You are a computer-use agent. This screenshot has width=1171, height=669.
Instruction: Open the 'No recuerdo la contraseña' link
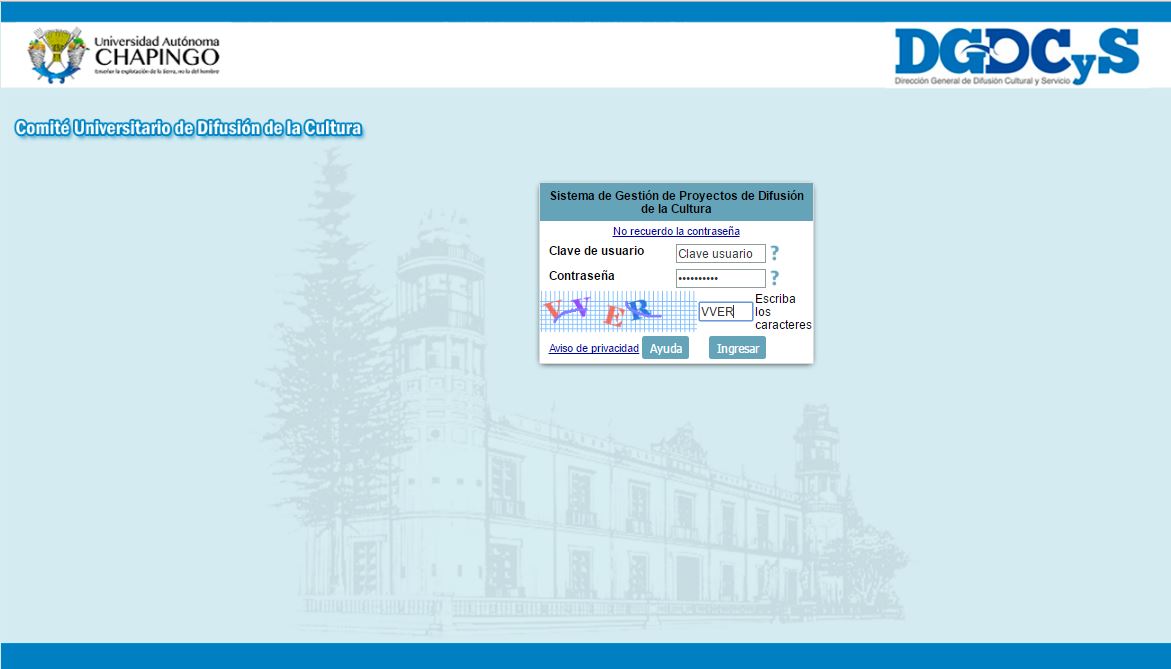coord(676,231)
